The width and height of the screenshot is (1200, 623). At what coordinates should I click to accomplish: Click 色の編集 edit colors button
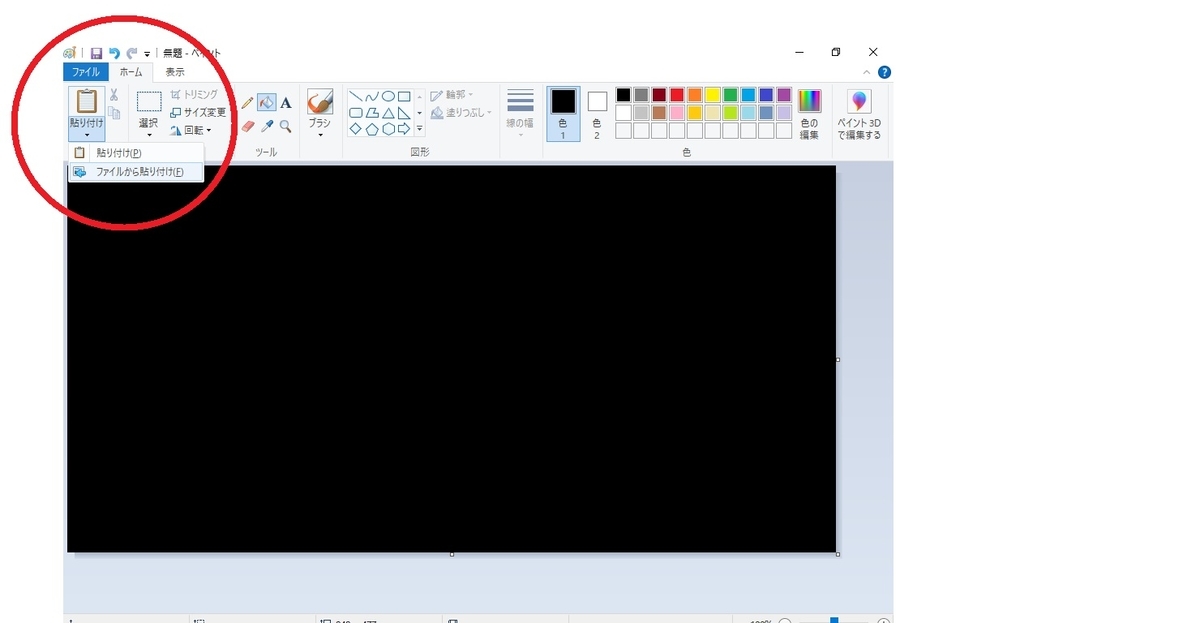(x=809, y=113)
